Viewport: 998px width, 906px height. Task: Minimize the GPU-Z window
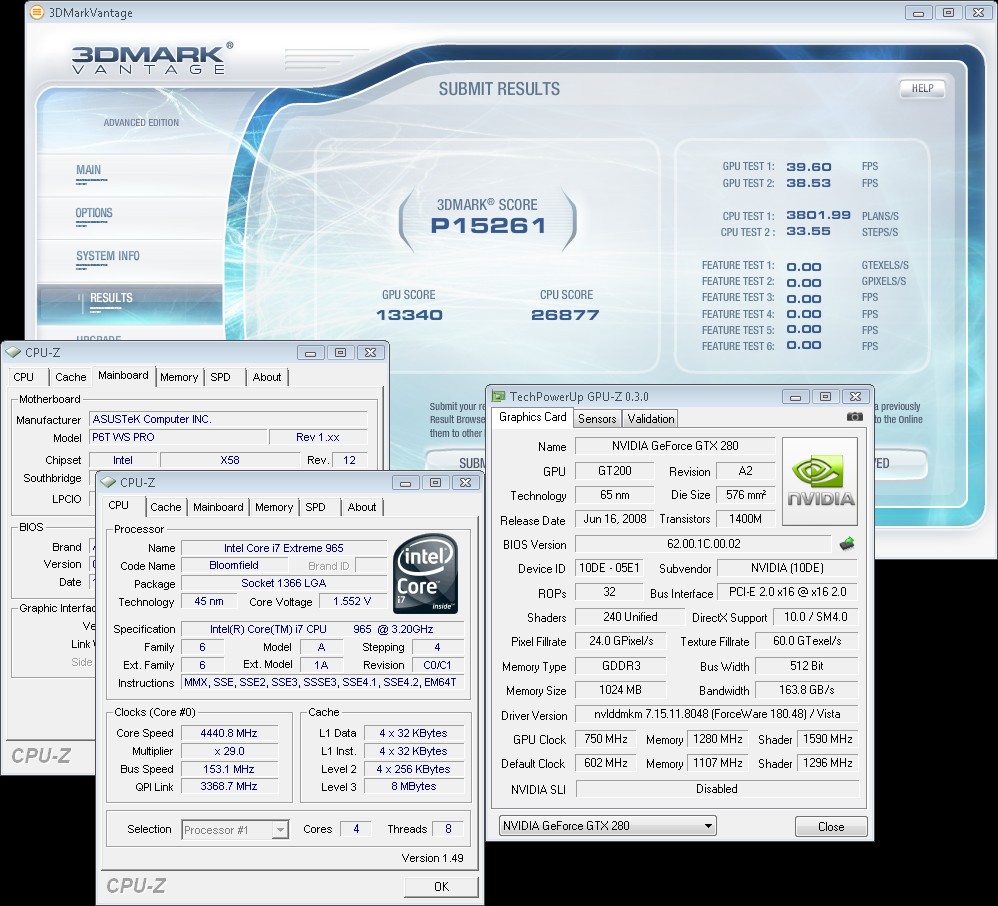pos(795,397)
